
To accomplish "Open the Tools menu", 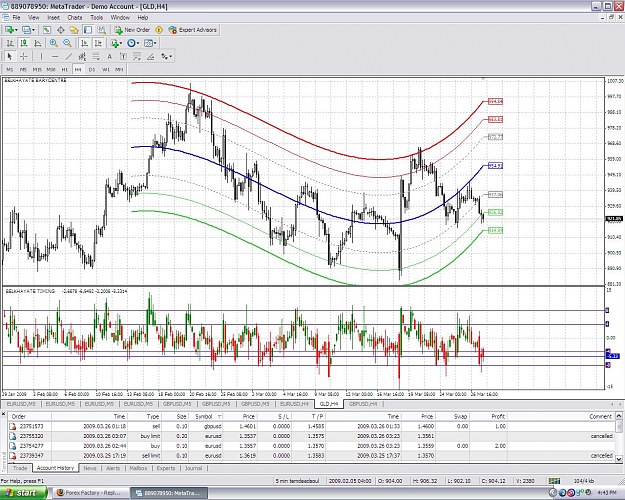I will point(96,18).
